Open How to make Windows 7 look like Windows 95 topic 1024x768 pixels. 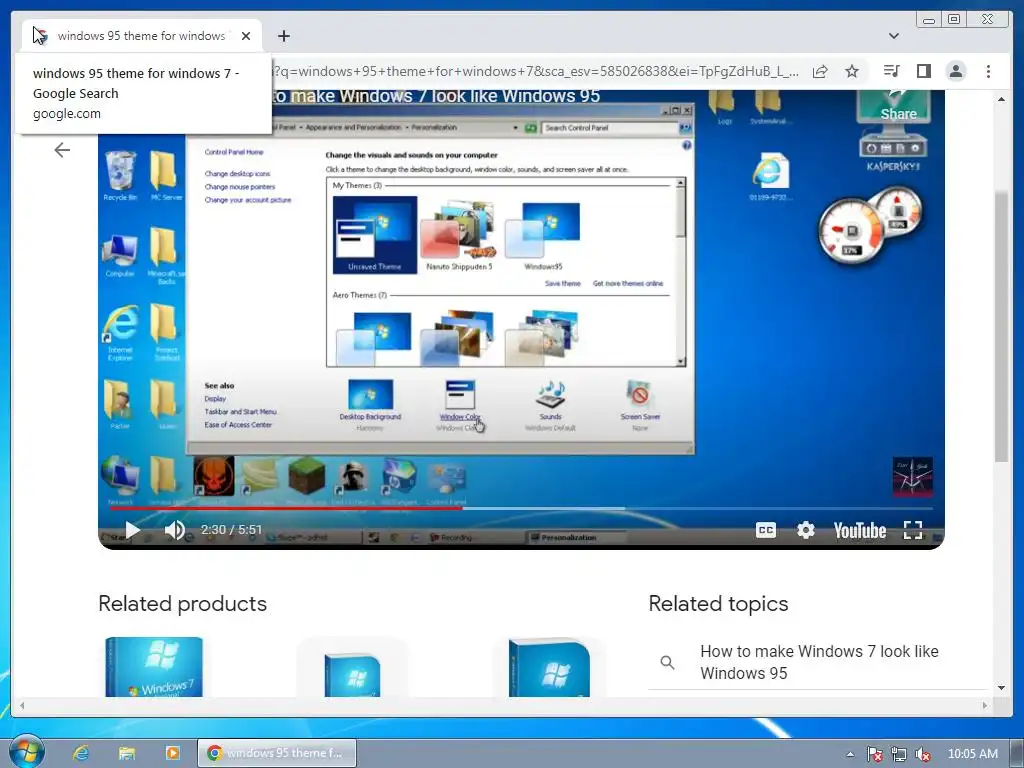pyautogui.click(x=819, y=662)
